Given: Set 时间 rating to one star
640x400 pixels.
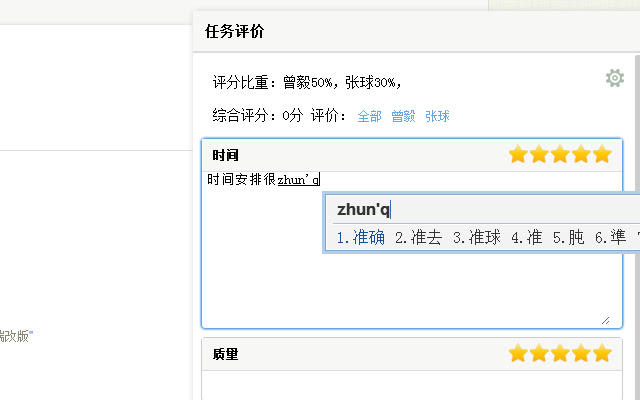Looking at the screenshot, I should click(x=518, y=155).
